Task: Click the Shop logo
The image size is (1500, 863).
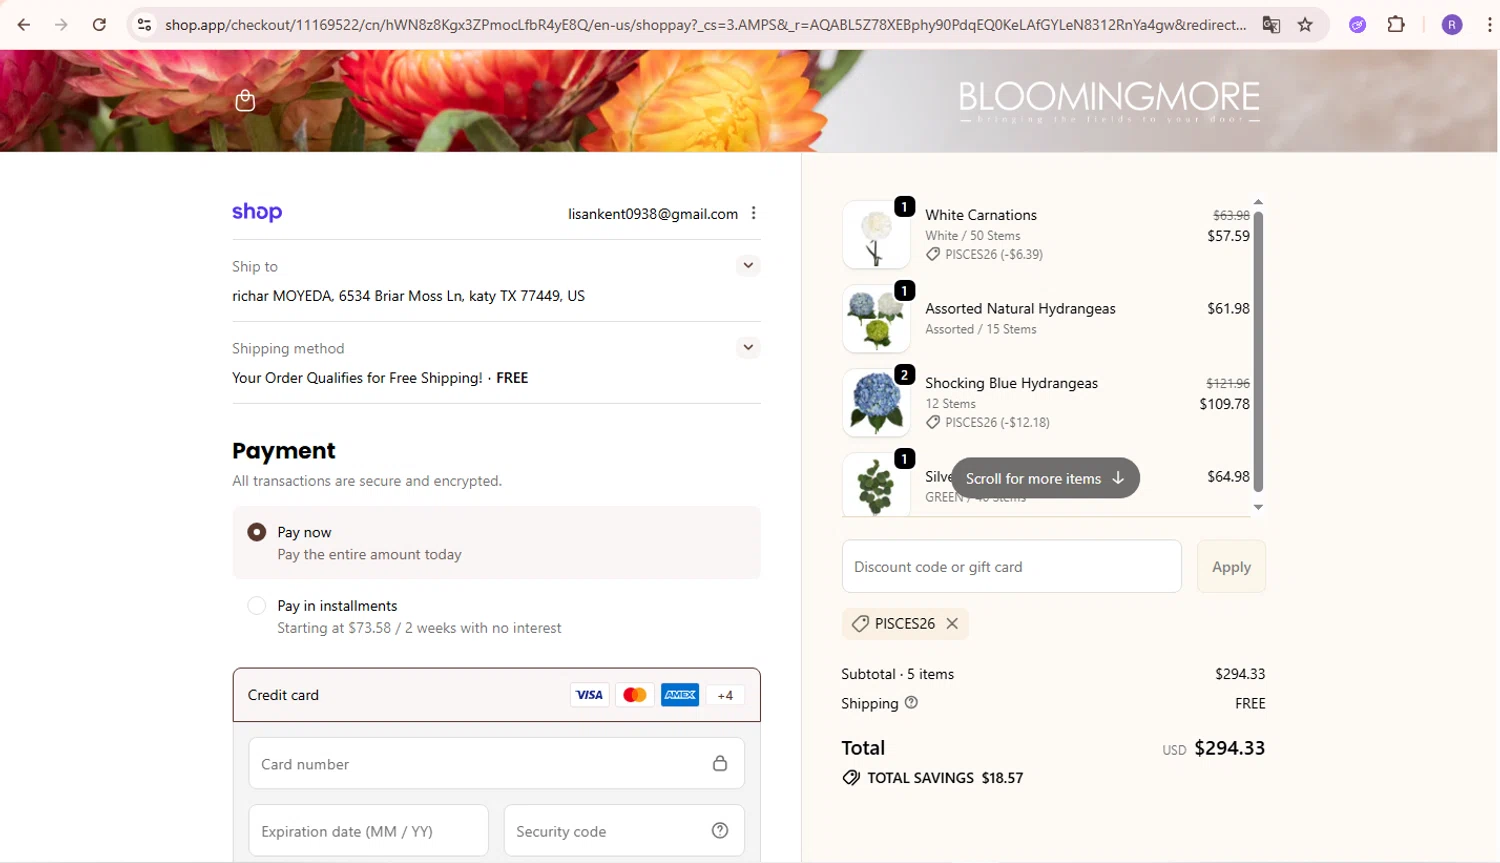Action: (257, 212)
